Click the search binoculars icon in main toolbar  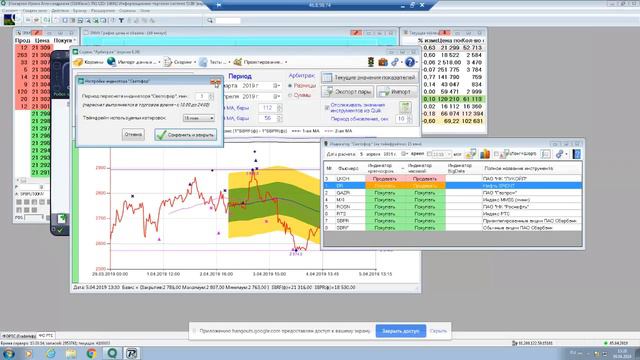point(210,20)
